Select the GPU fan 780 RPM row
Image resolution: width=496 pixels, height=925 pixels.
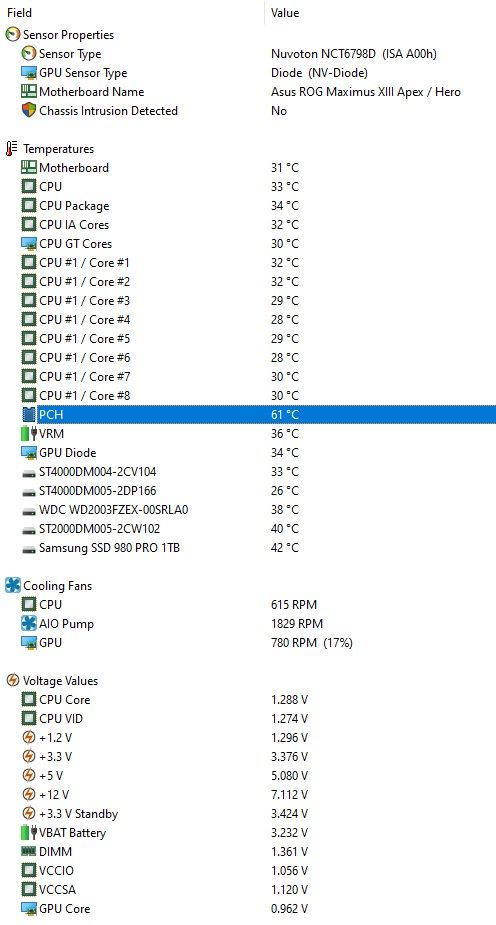pos(248,642)
